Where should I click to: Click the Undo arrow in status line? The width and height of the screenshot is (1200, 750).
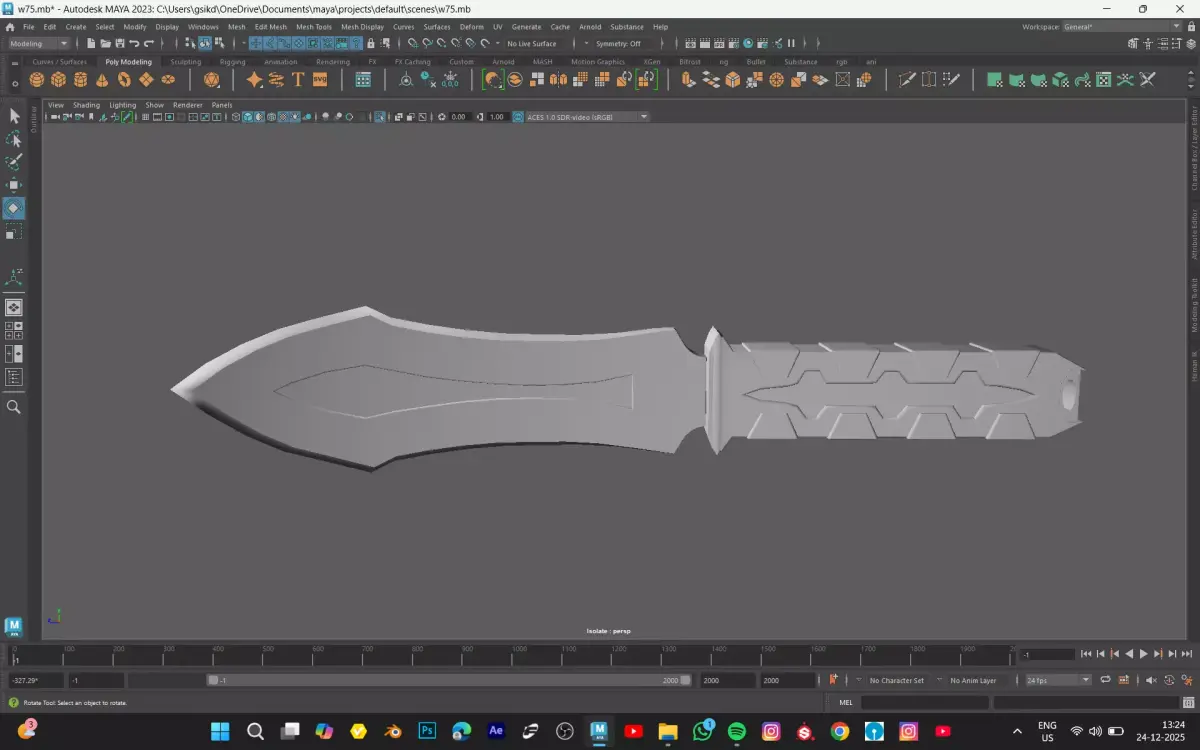click(x=135, y=43)
